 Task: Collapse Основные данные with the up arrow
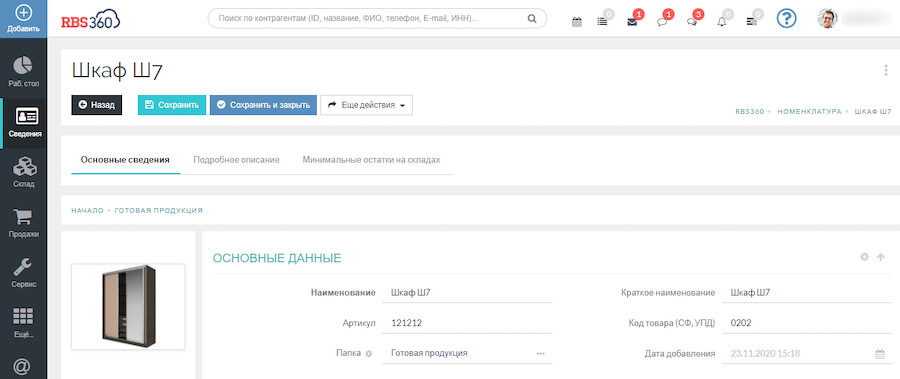click(x=881, y=257)
